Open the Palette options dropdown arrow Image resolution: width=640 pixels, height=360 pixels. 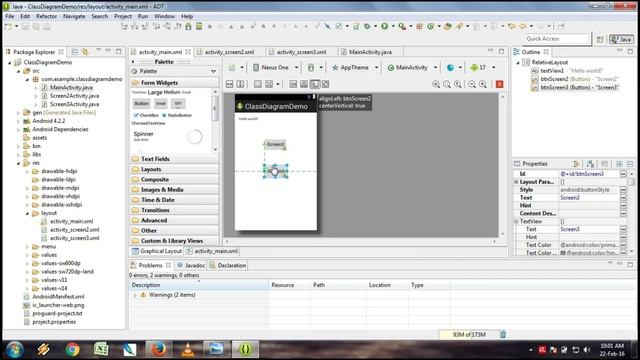(213, 71)
